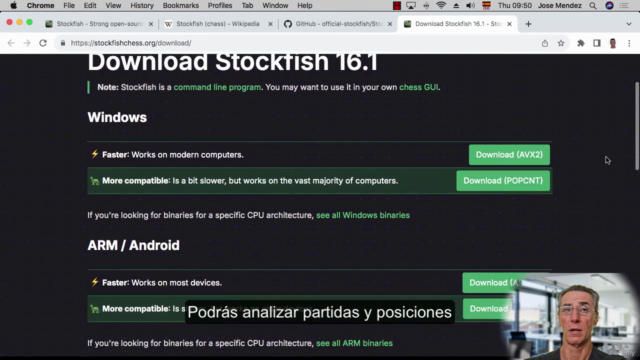The width and height of the screenshot is (640, 360).
Task: Click the turtle icon in Windows More compatible row
Action: point(95,181)
